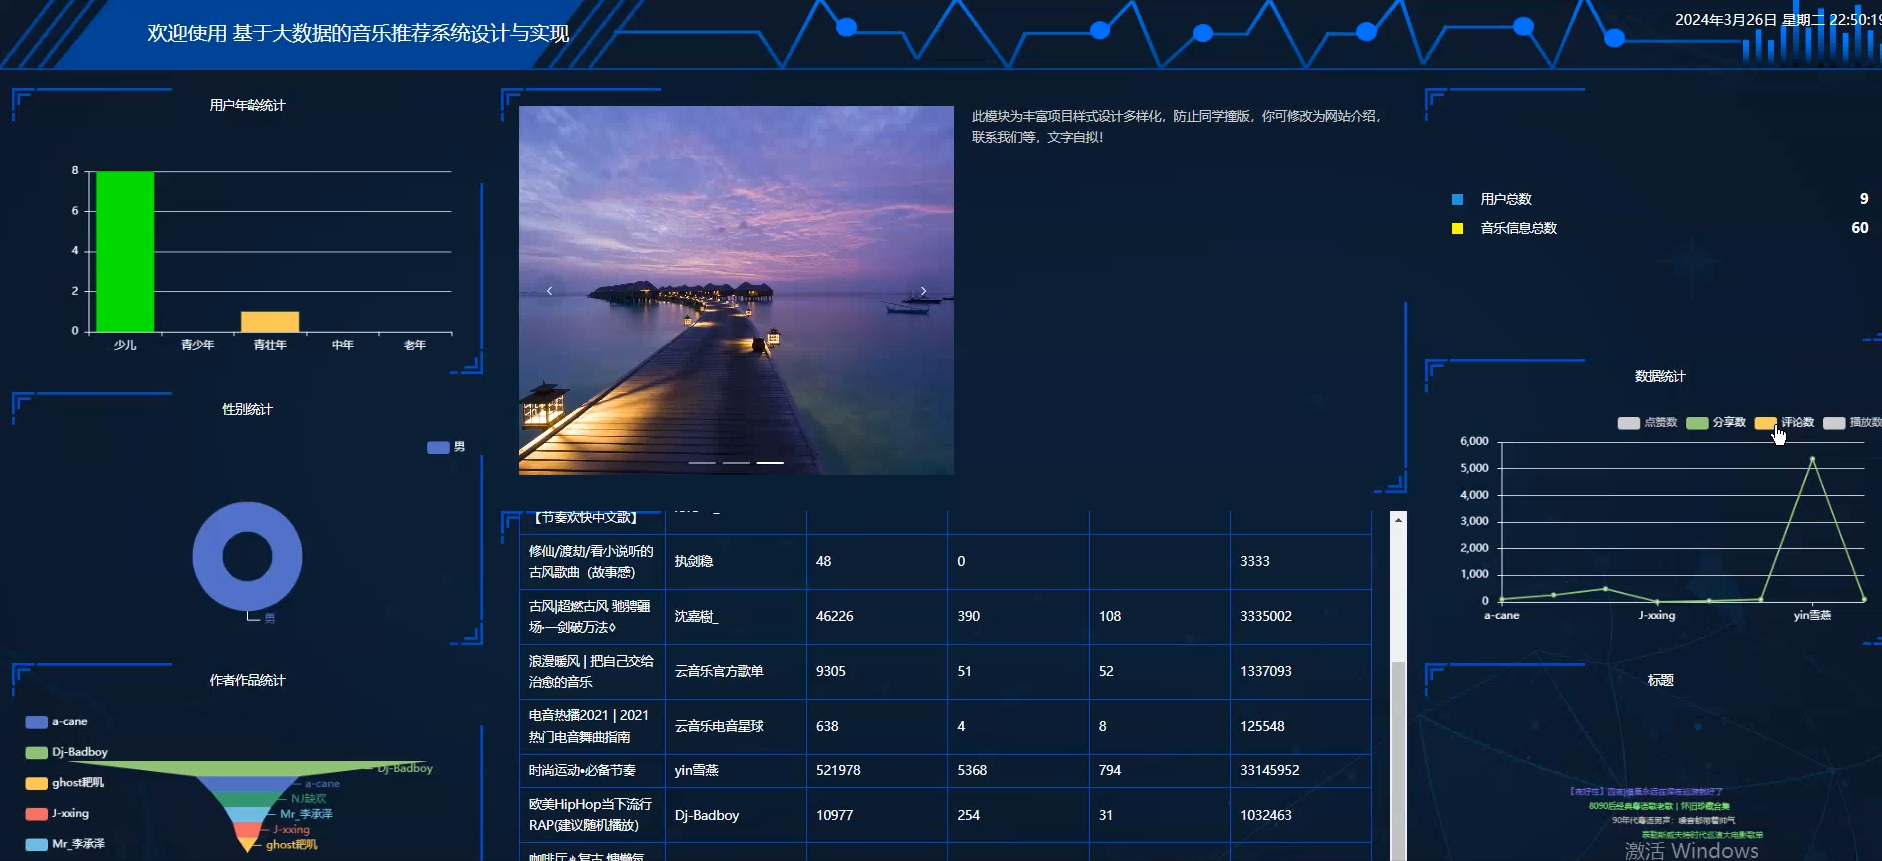Toggle the 播放数 series in the legend
The height and width of the screenshot is (861, 1882).
click(1853, 422)
